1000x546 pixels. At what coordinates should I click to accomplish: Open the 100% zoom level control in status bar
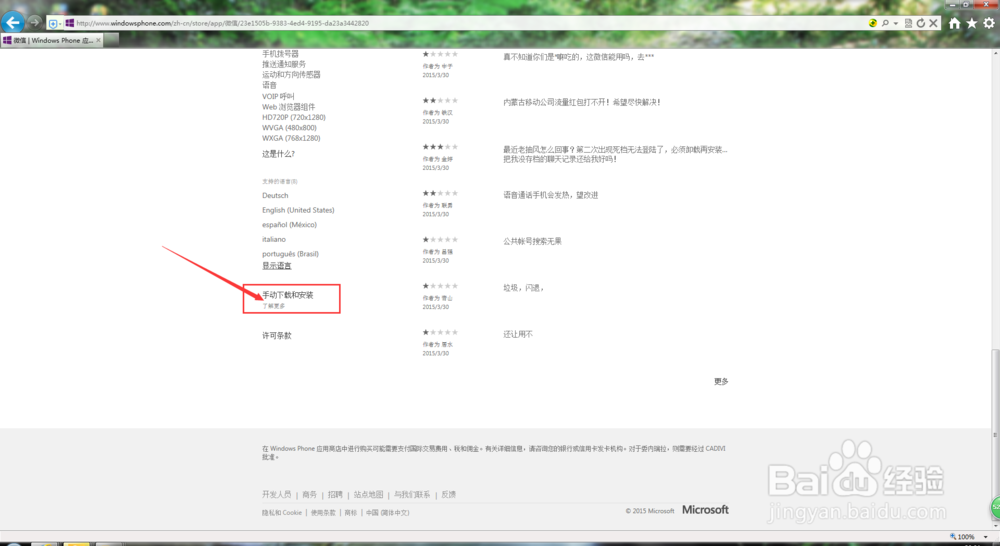click(x=967, y=537)
